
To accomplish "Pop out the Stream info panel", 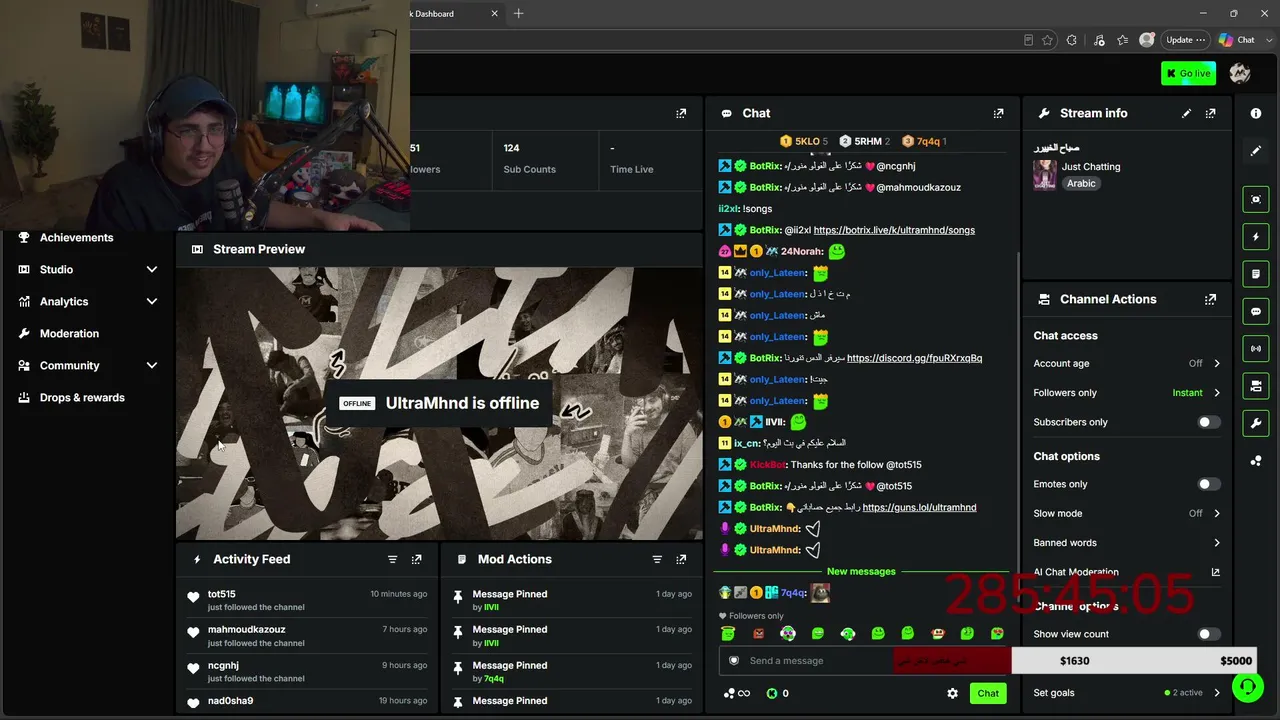I will tap(1211, 114).
